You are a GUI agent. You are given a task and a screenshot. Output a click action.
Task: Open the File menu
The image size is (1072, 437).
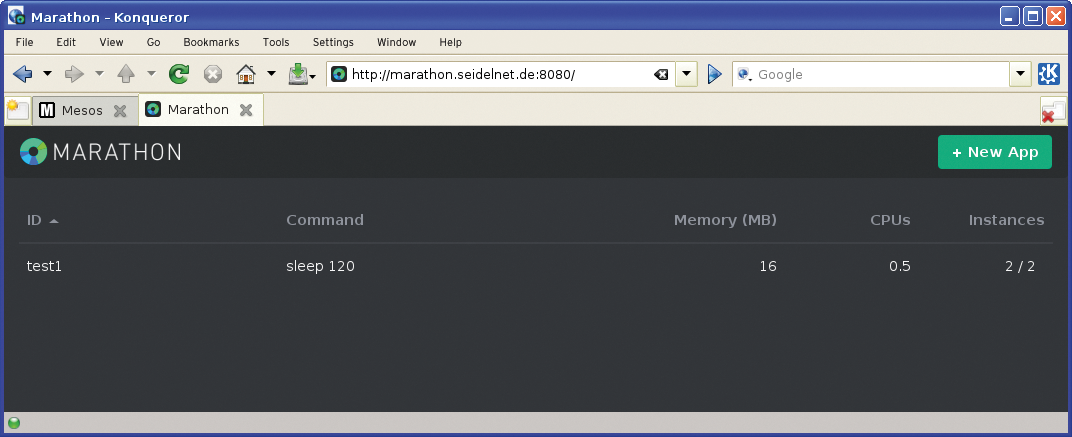(x=25, y=42)
